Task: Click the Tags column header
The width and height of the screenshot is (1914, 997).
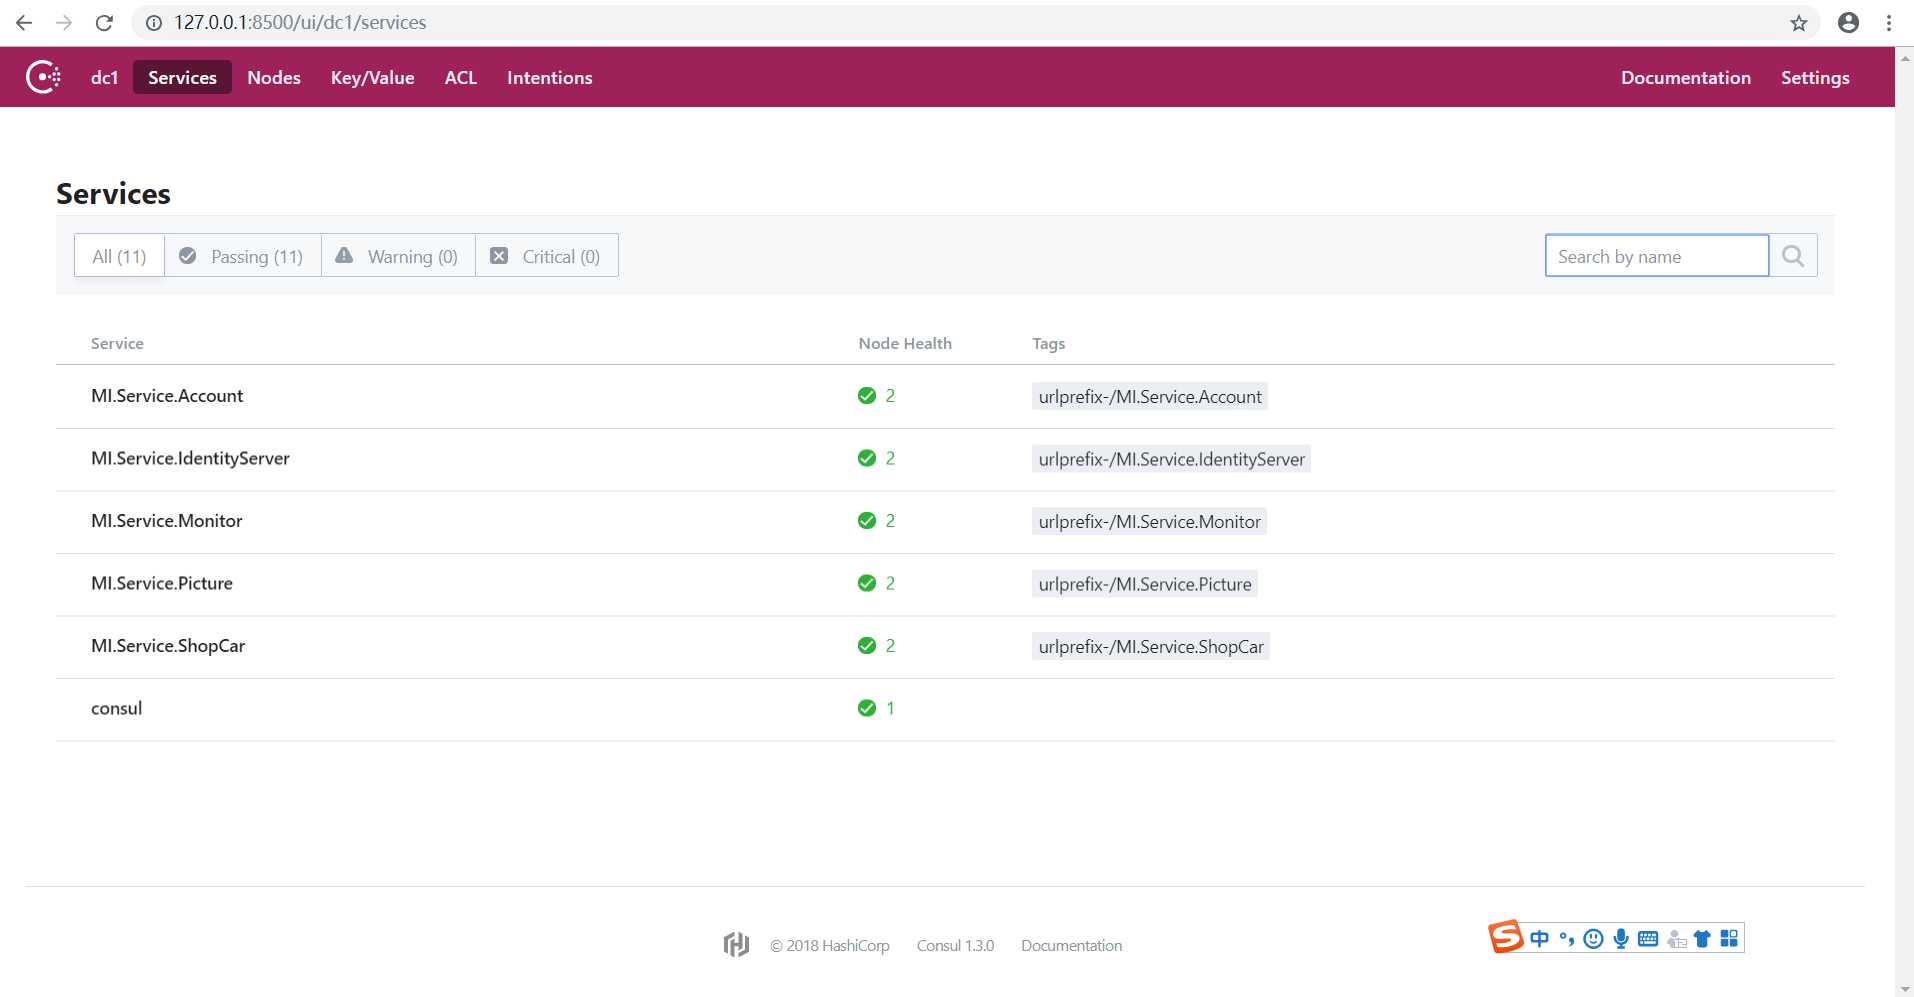Action: (x=1048, y=343)
